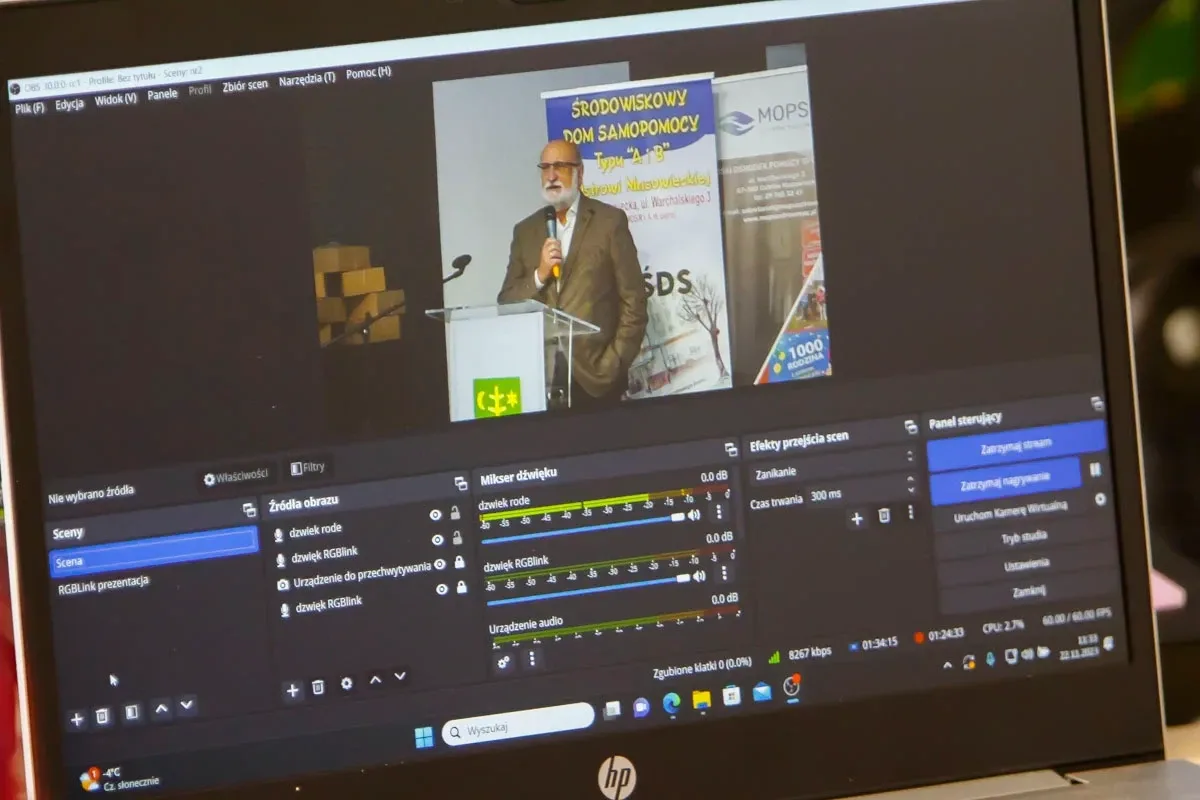Open virtual camera settings gear icon
The height and width of the screenshot is (800, 1200).
coord(1100,498)
